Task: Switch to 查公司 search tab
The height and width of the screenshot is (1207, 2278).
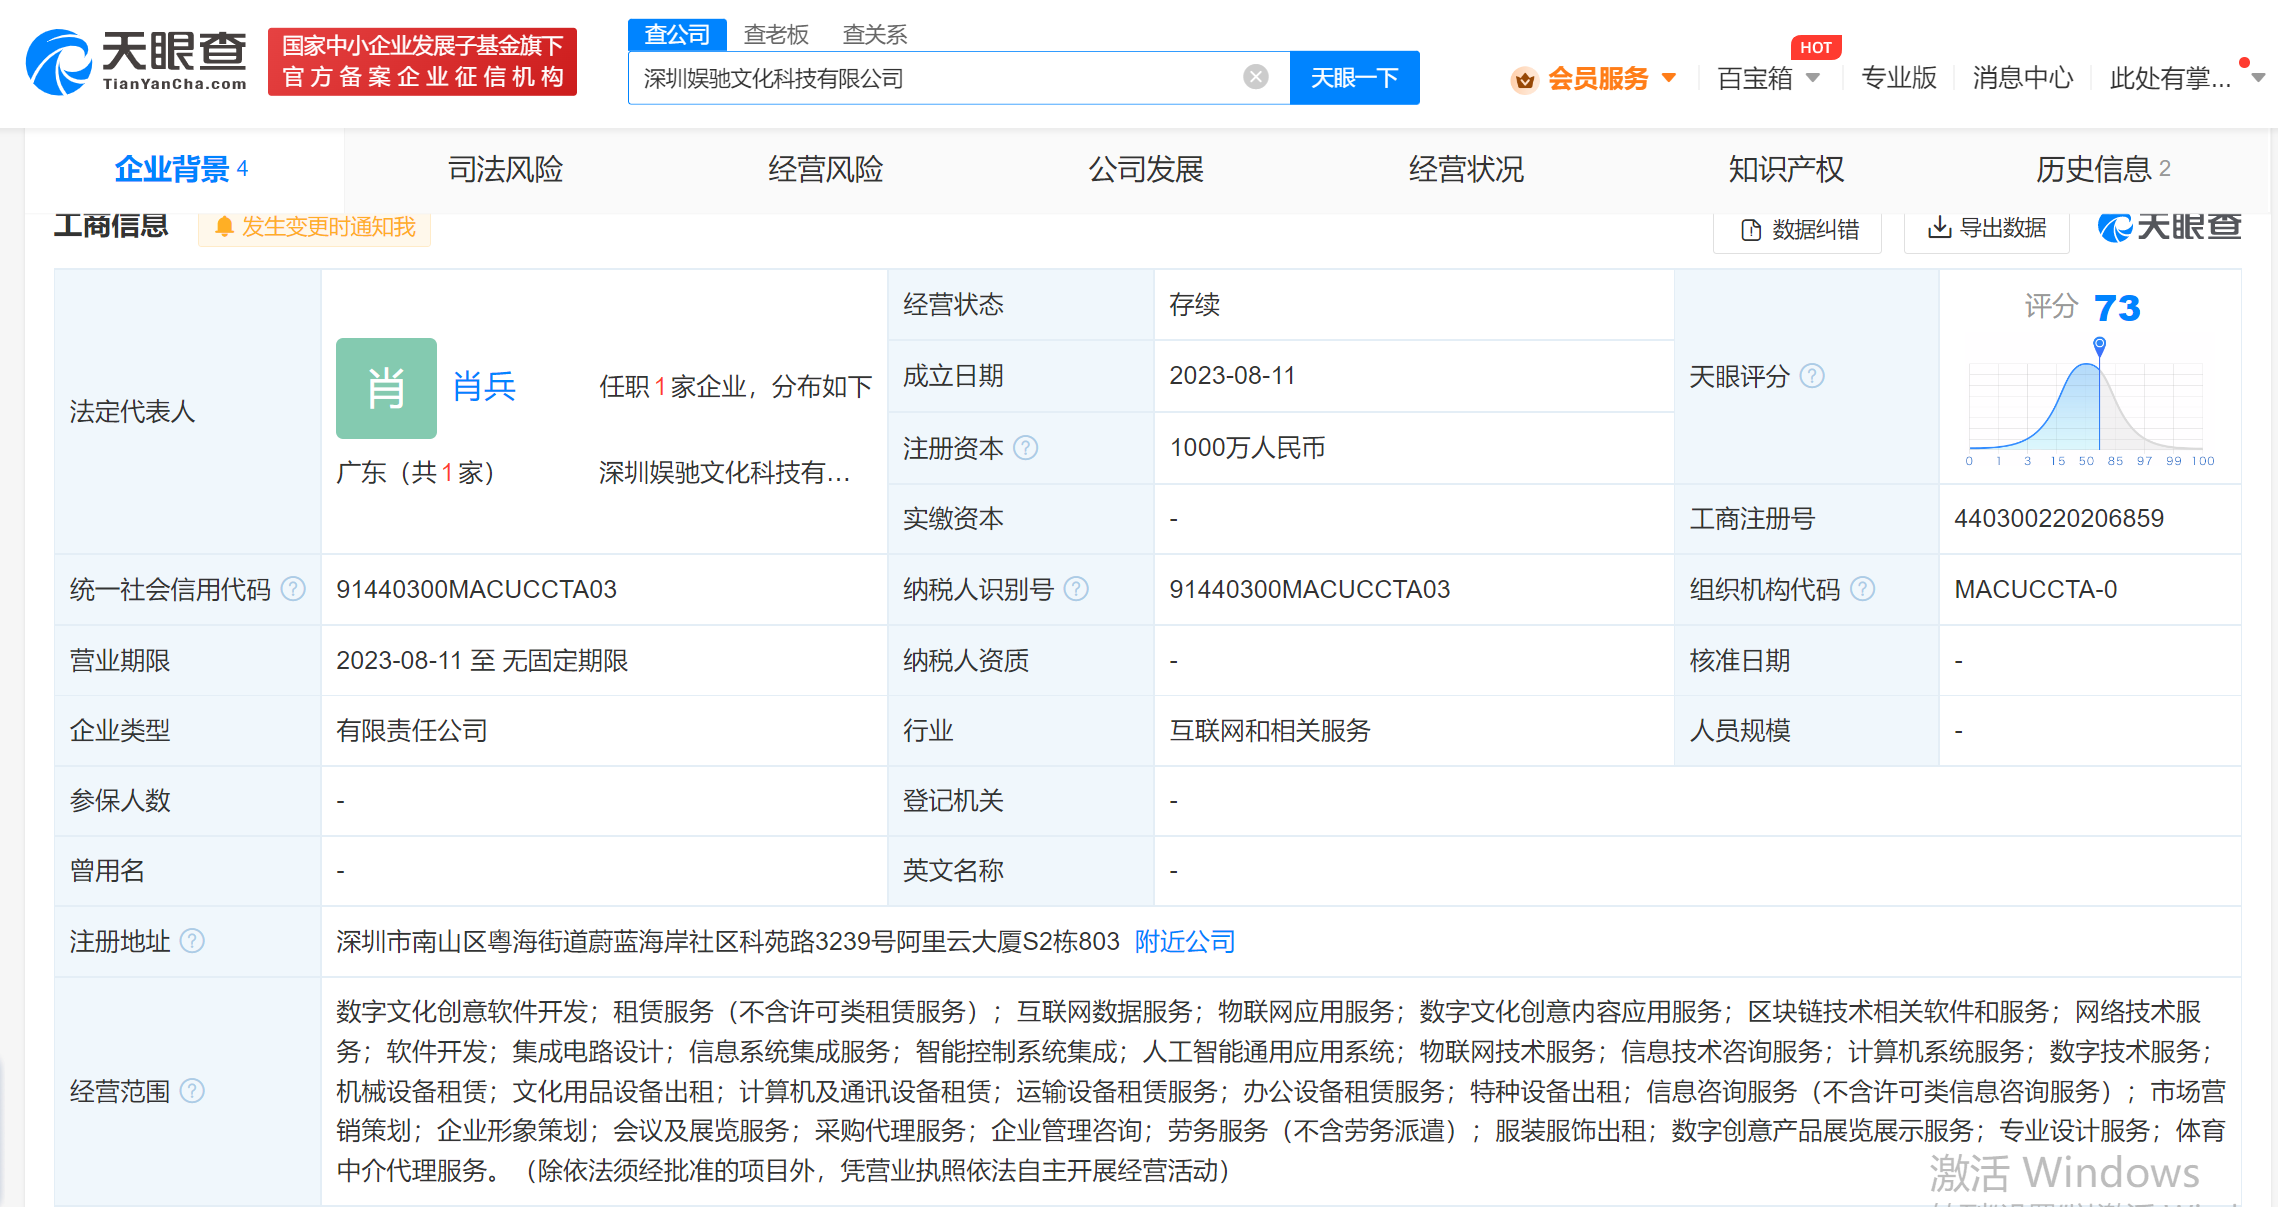Action: click(677, 35)
